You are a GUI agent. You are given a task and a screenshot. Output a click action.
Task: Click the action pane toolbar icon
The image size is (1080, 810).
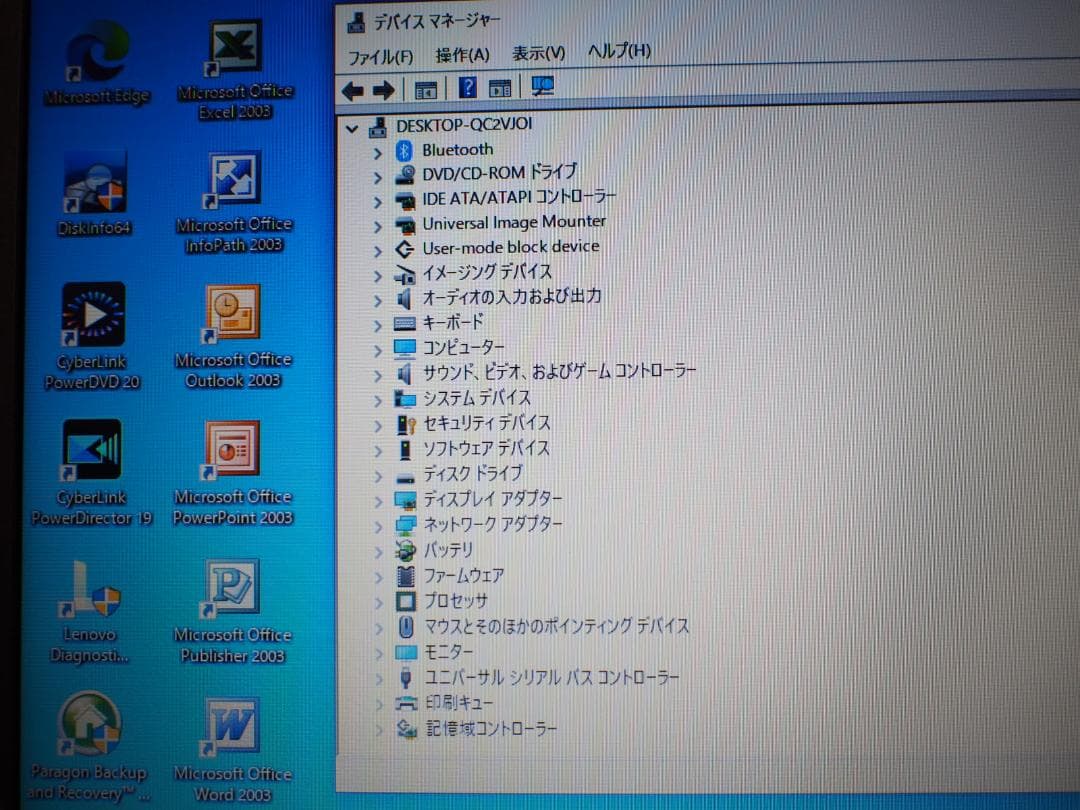500,88
